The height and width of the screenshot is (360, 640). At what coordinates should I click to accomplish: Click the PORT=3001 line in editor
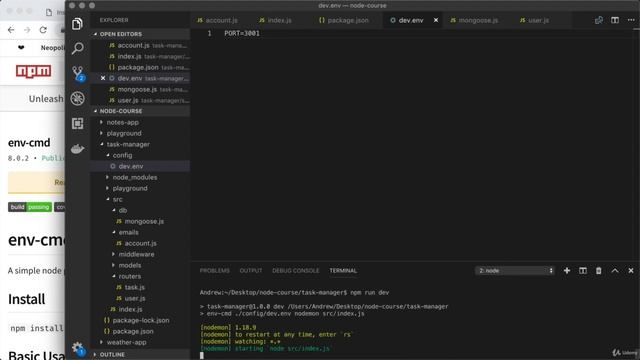click(x=242, y=33)
